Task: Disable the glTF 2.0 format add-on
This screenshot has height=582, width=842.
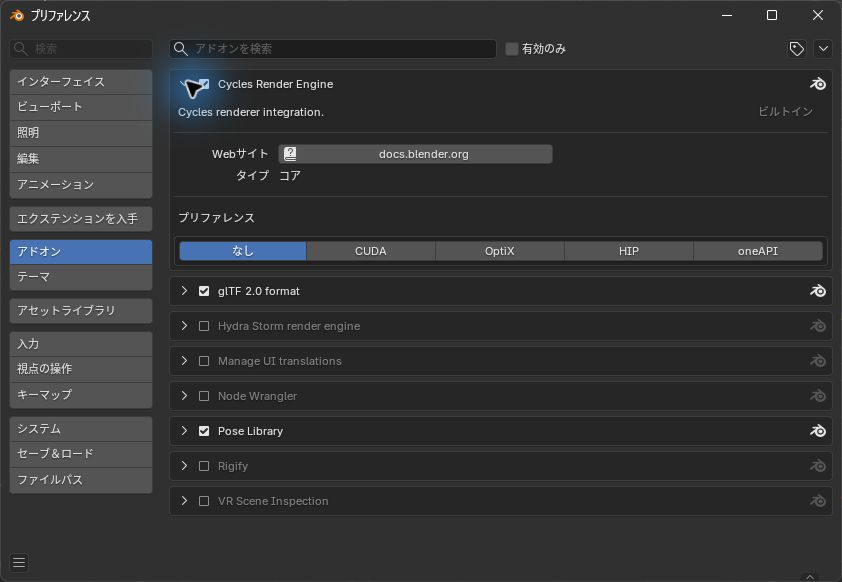Action: 204,291
